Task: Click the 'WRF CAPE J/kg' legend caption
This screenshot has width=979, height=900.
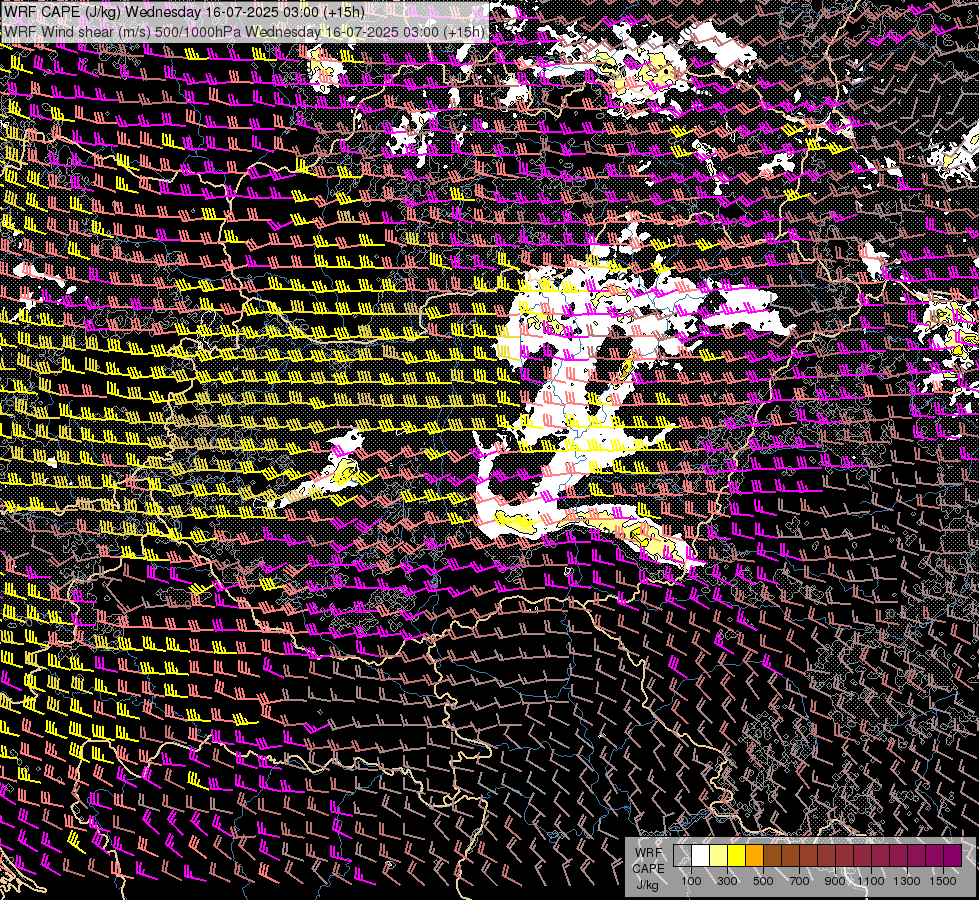Action: [648, 869]
